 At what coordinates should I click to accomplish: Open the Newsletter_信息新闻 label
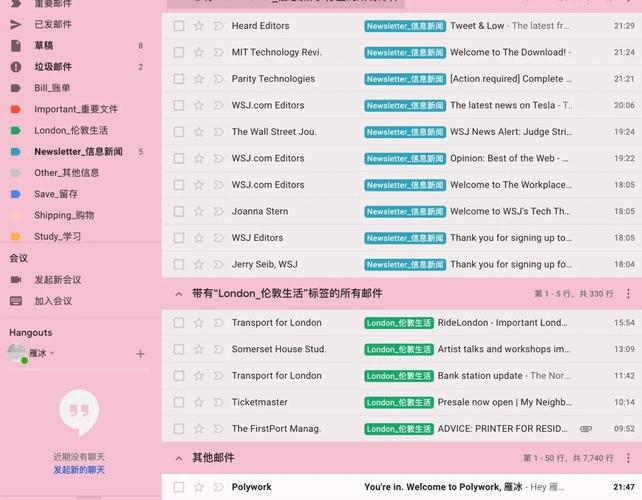(78, 152)
